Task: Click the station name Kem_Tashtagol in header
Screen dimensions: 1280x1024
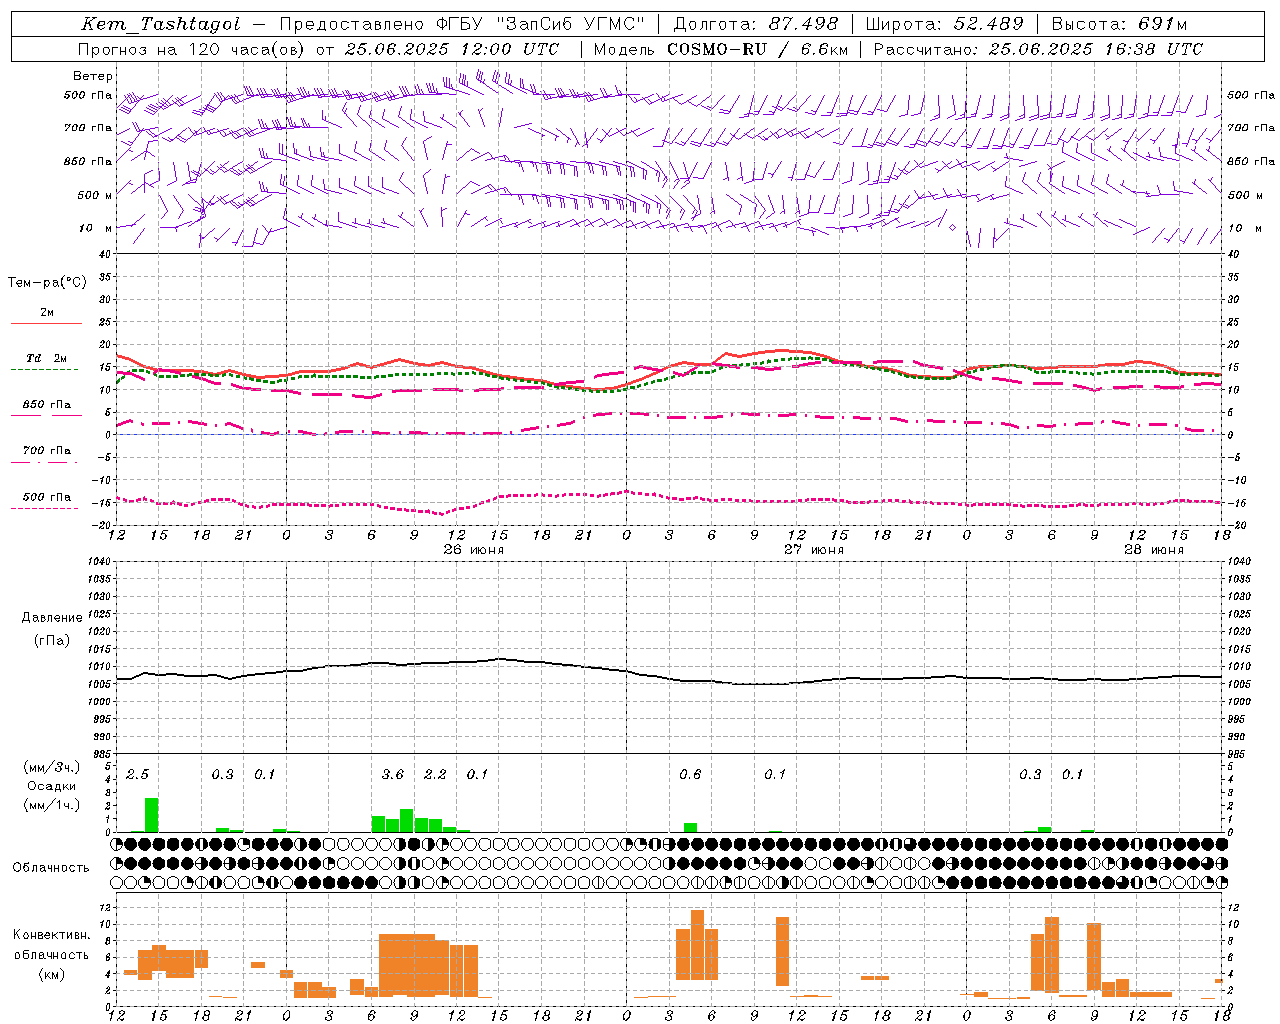Action: point(160,24)
